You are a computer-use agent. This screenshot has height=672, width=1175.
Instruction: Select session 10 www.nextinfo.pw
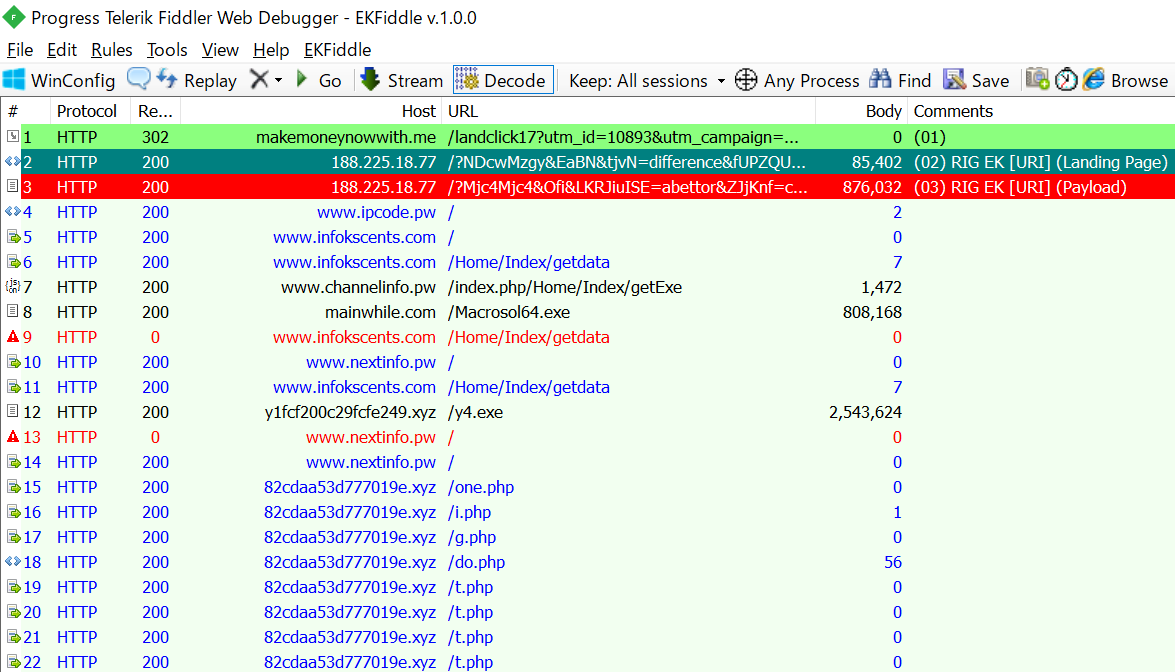coord(588,362)
